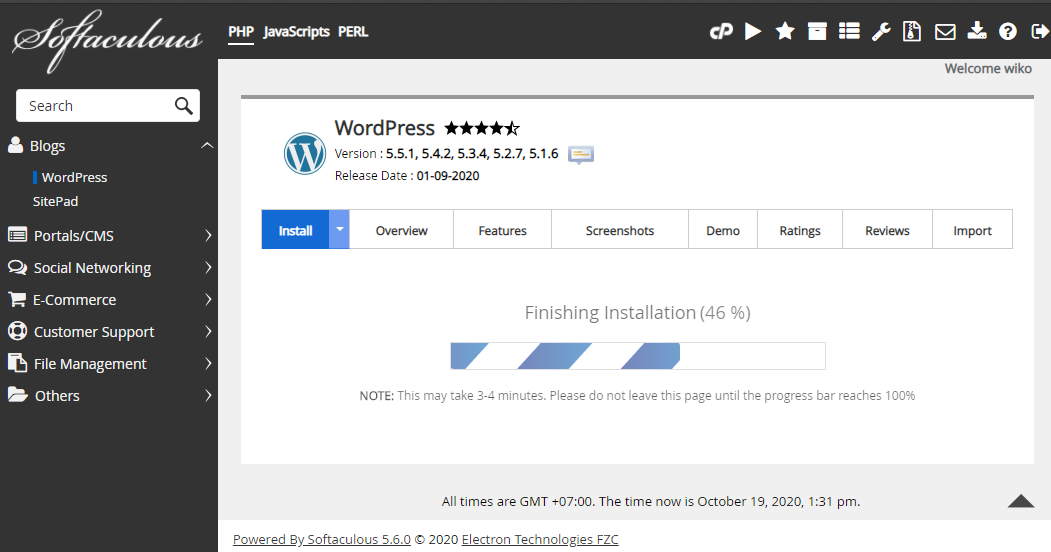
Task: Open the Overview tab
Action: (x=401, y=230)
